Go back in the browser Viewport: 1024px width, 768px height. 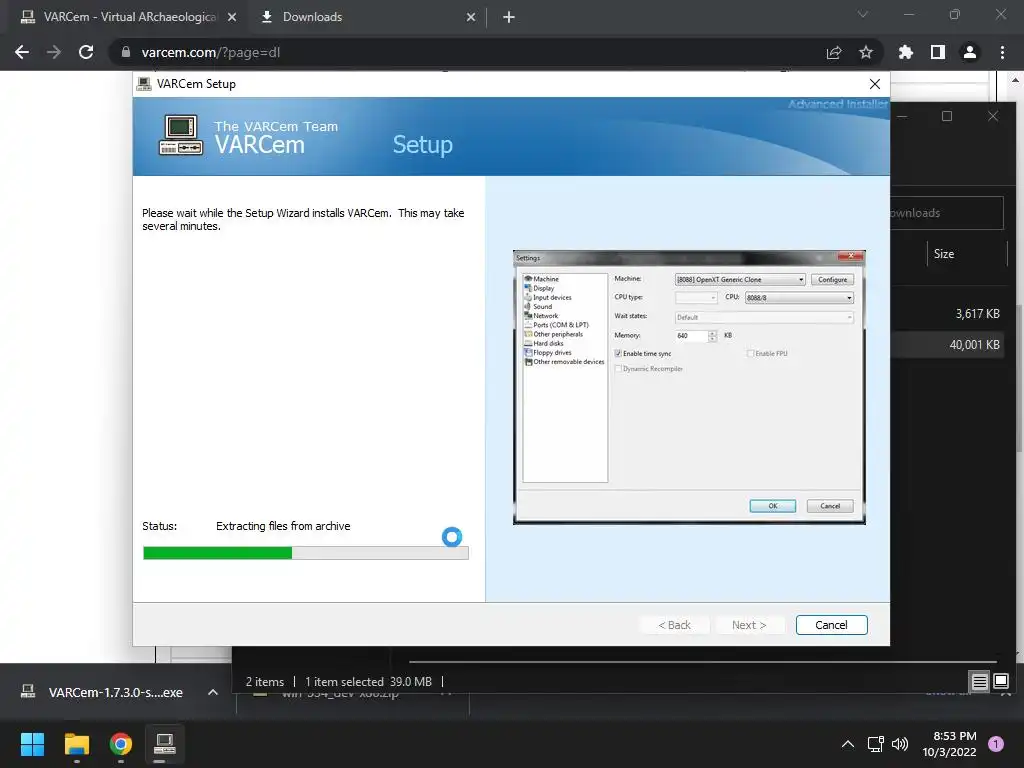[x=22, y=52]
